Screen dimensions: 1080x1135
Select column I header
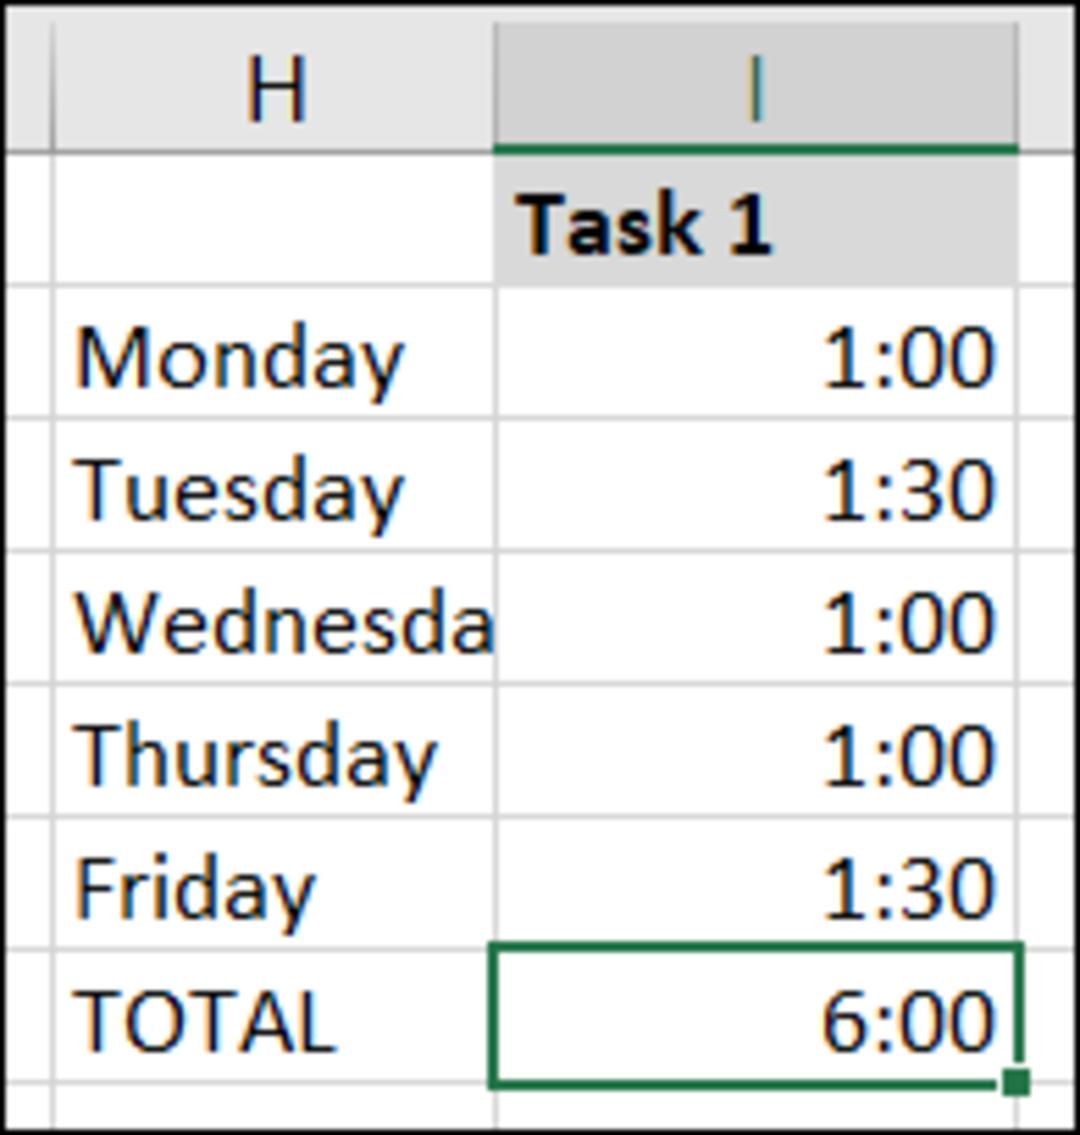[x=756, y=87]
